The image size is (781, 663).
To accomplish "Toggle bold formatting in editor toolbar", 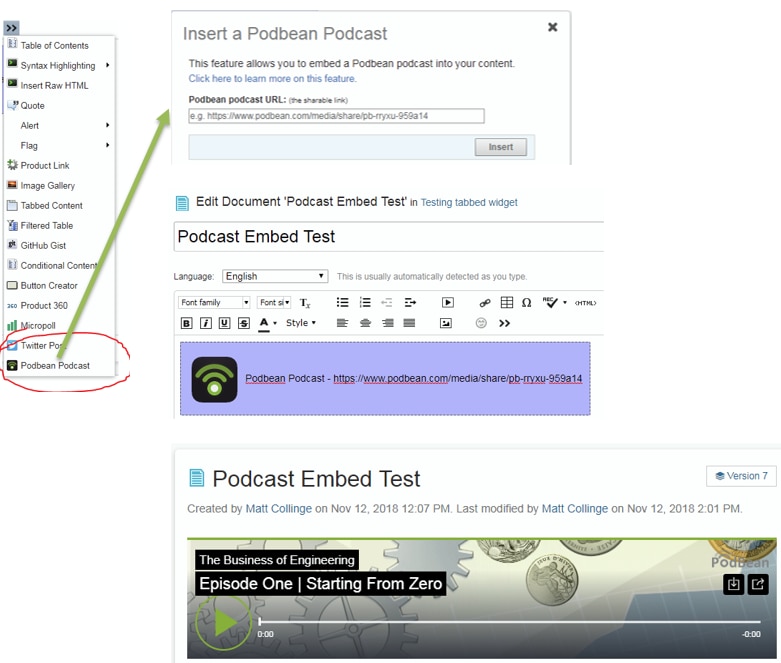I will click(186, 323).
